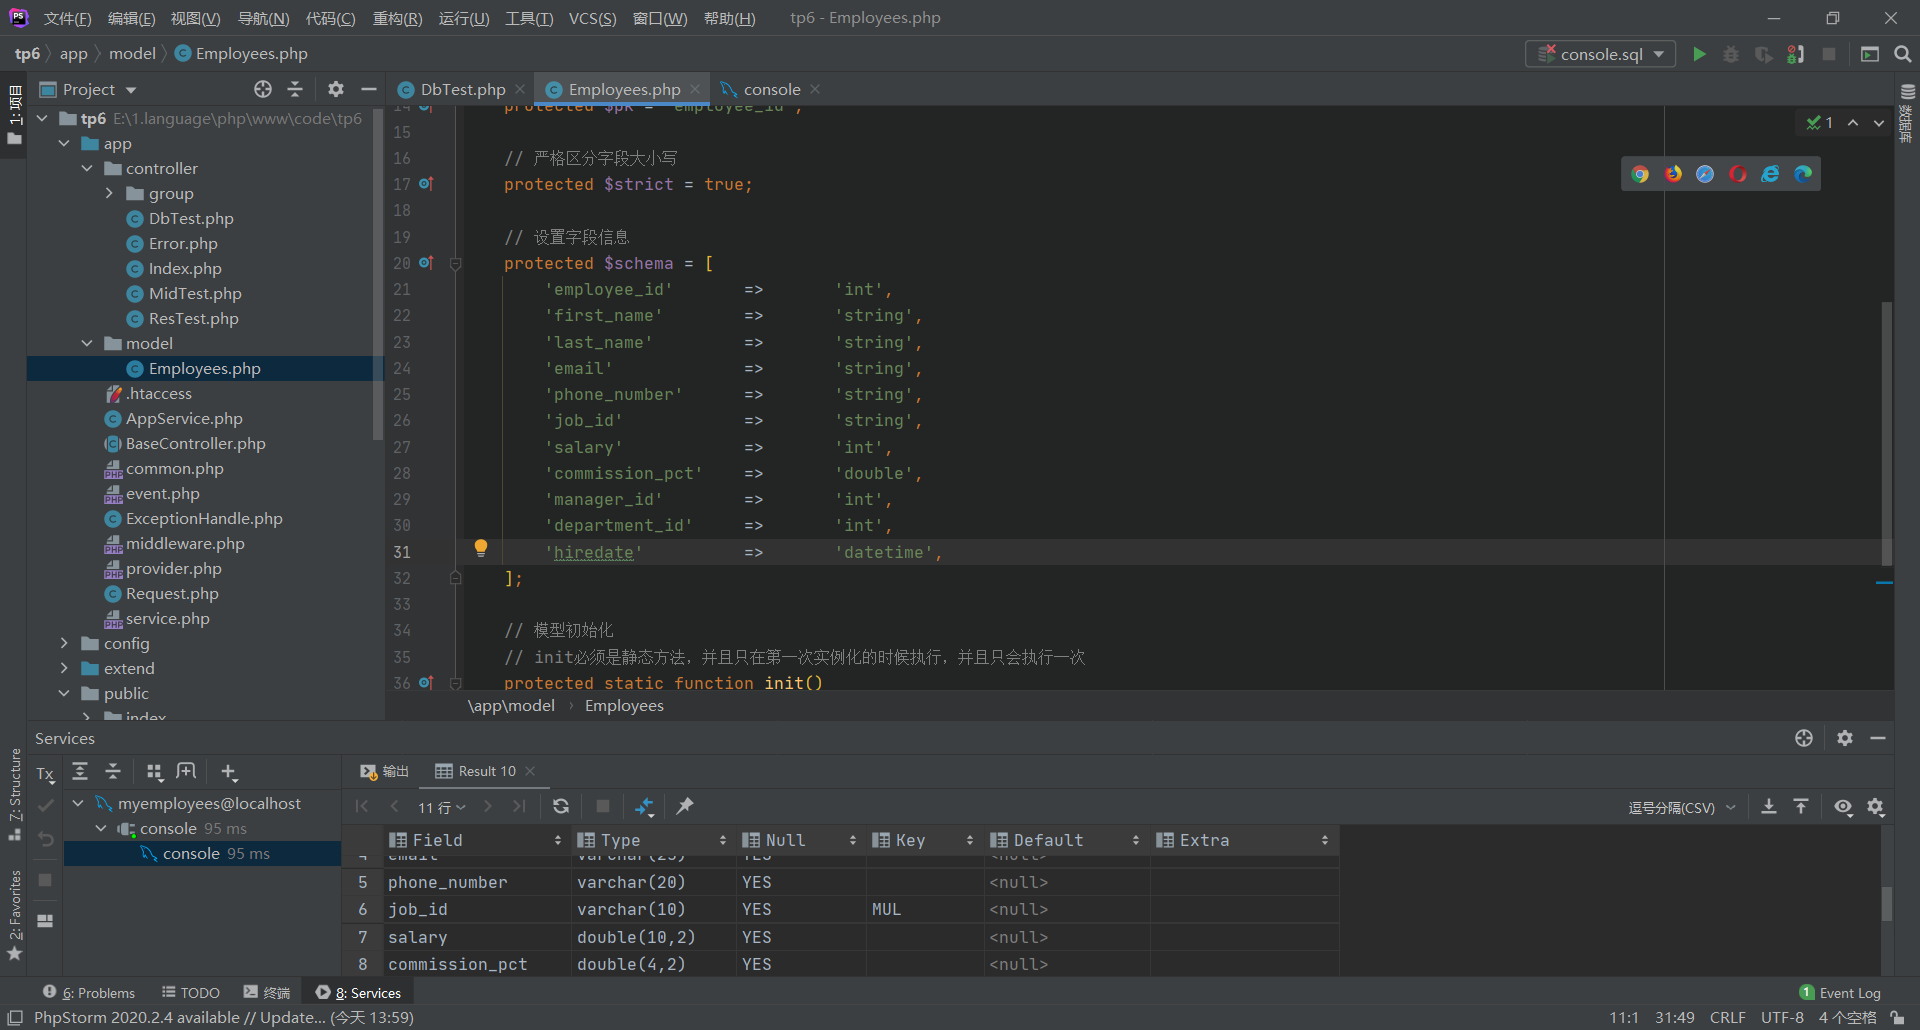Sort results by Field column header
The height and width of the screenshot is (1030, 1920).
point(475,840)
